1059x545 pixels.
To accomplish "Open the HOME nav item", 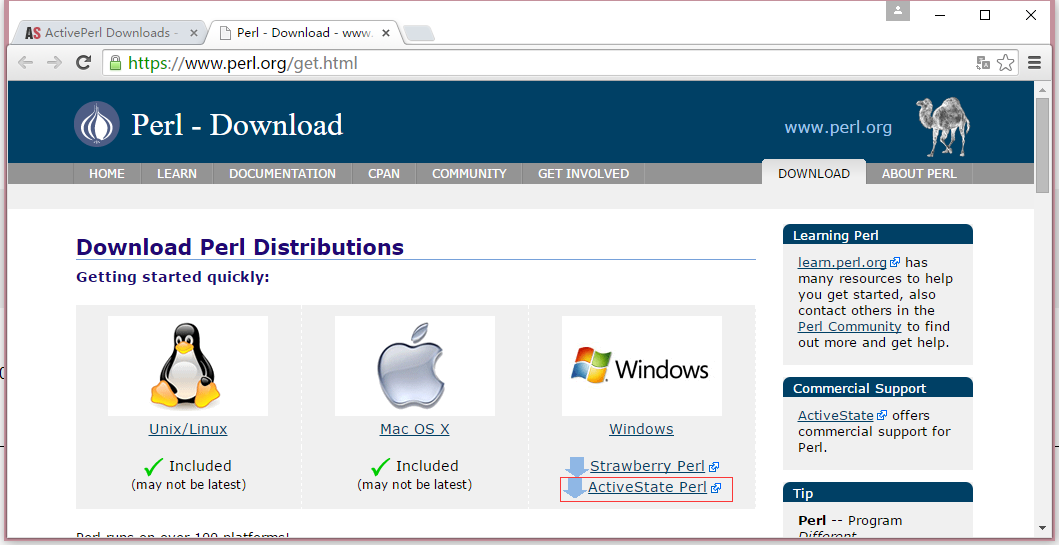I will point(107,174).
